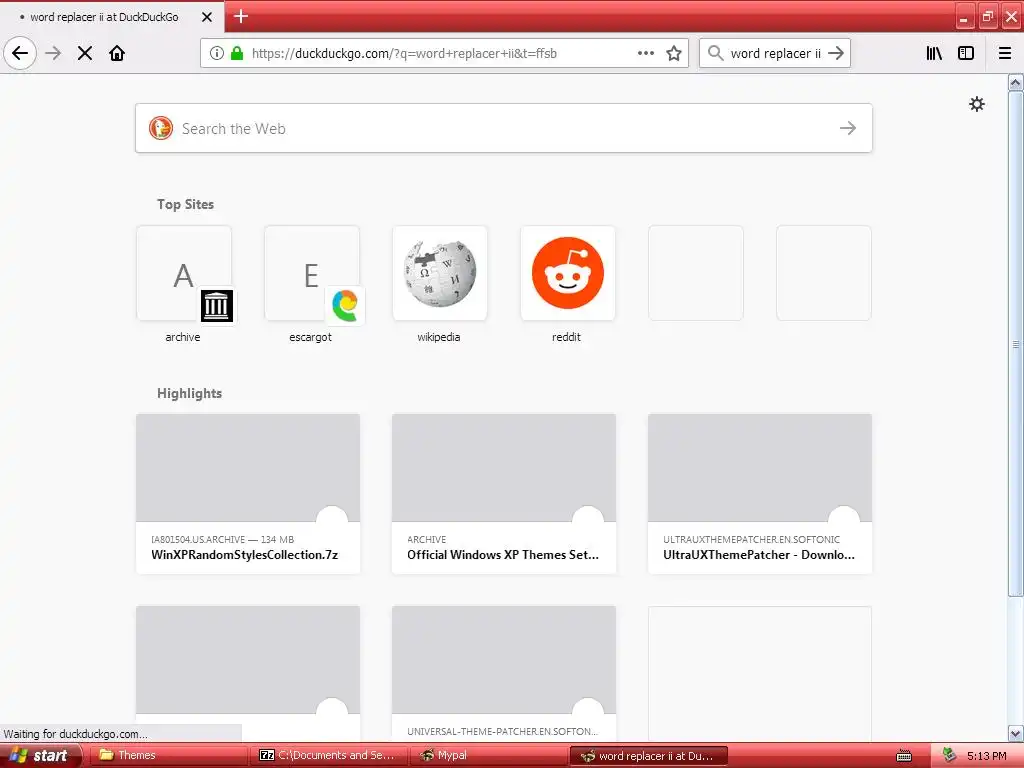The image size is (1024, 768).
Task: Switch to 7-Zip Documents taskbar item
Action: [328, 756]
